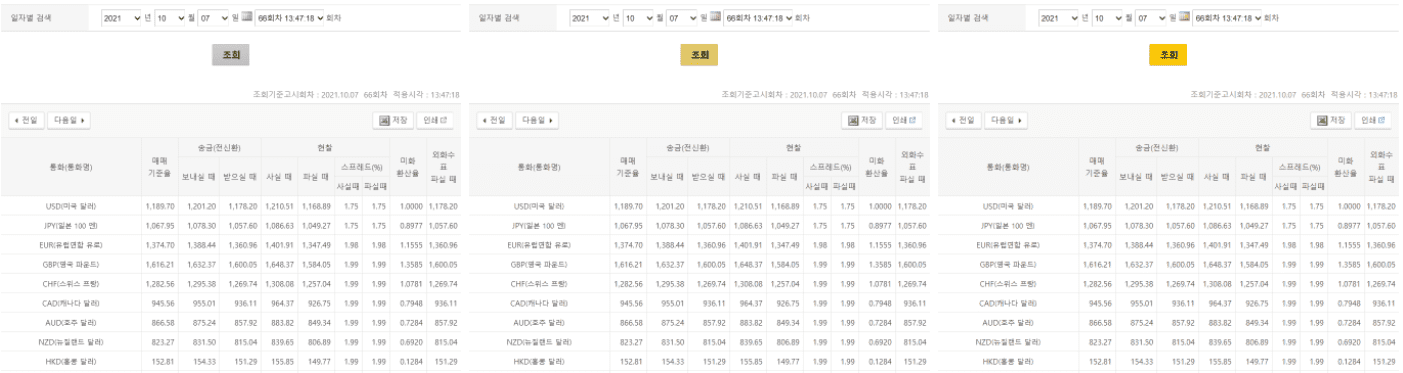Open day 07 dropdown in right panel
The height and width of the screenshot is (373, 1403).
(1150, 18)
